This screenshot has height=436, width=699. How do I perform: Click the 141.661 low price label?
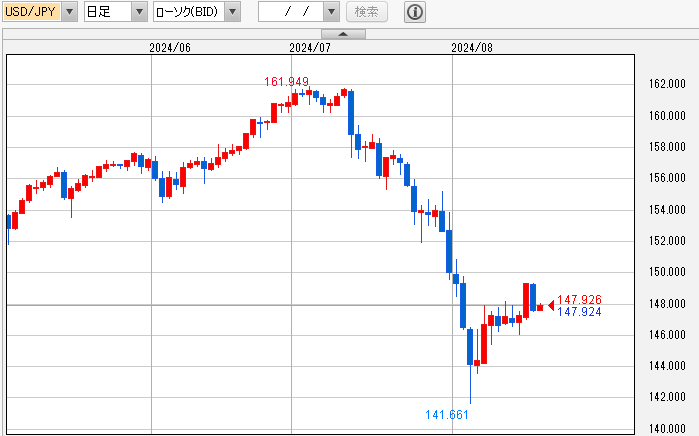pyautogui.click(x=447, y=415)
